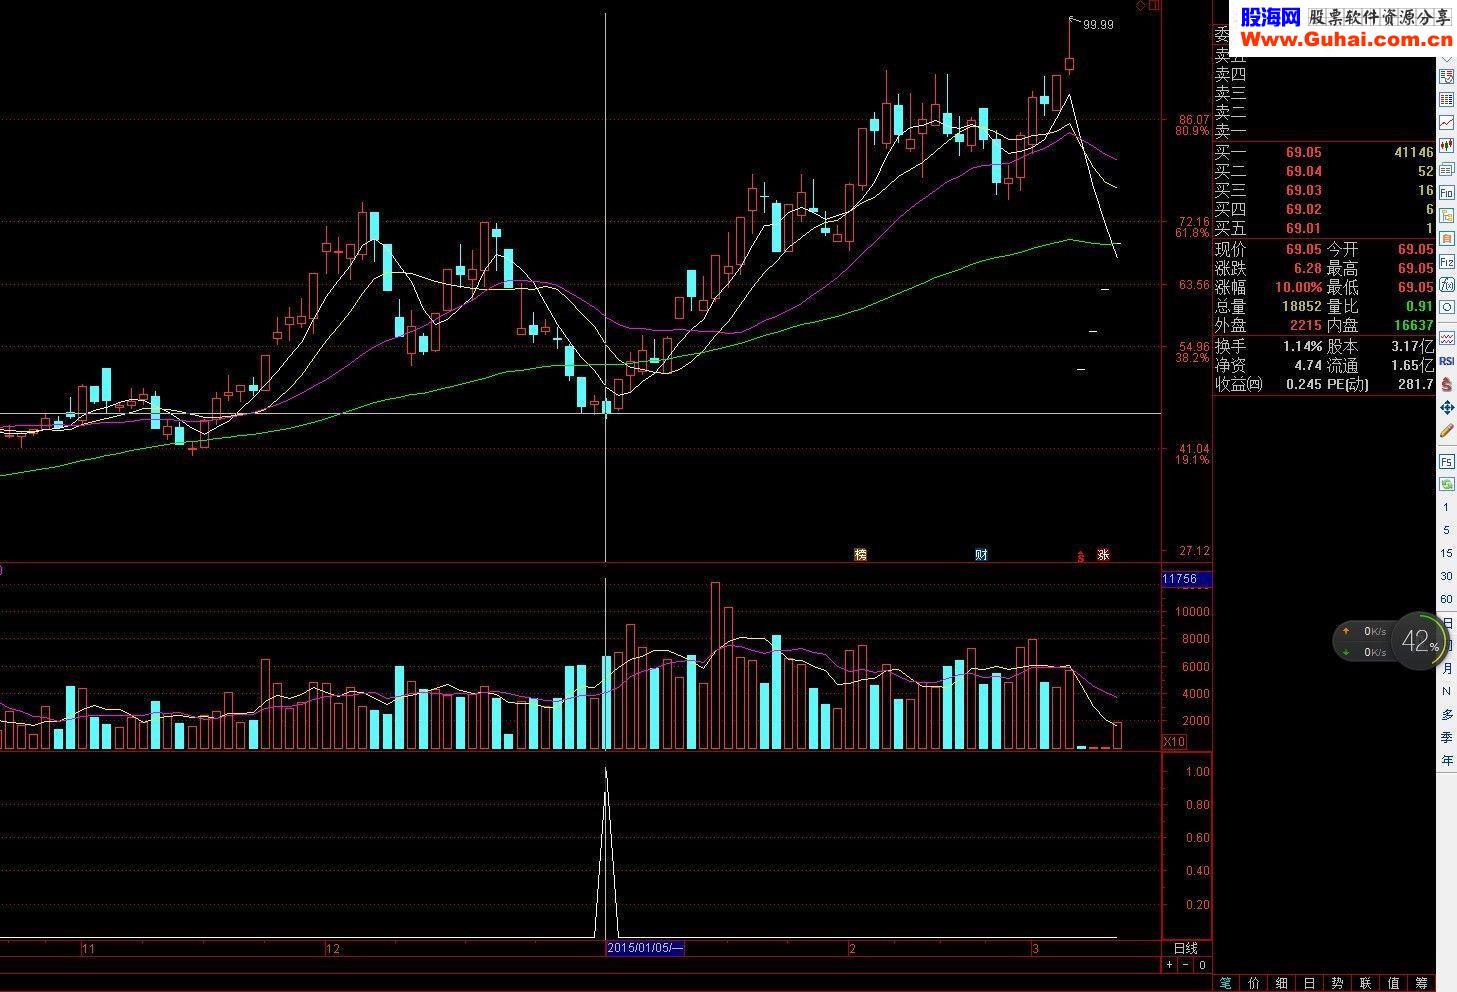The image size is (1457, 992).
Task: Switch to 30-minute period
Action: tap(1446, 576)
